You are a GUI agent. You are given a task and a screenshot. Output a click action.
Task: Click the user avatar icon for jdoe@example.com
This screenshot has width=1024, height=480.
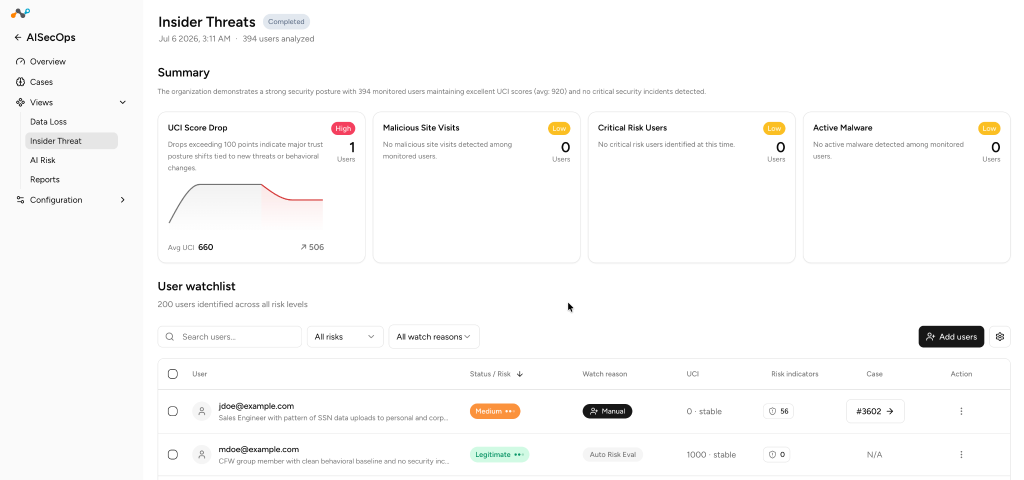click(x=202, y=411)
